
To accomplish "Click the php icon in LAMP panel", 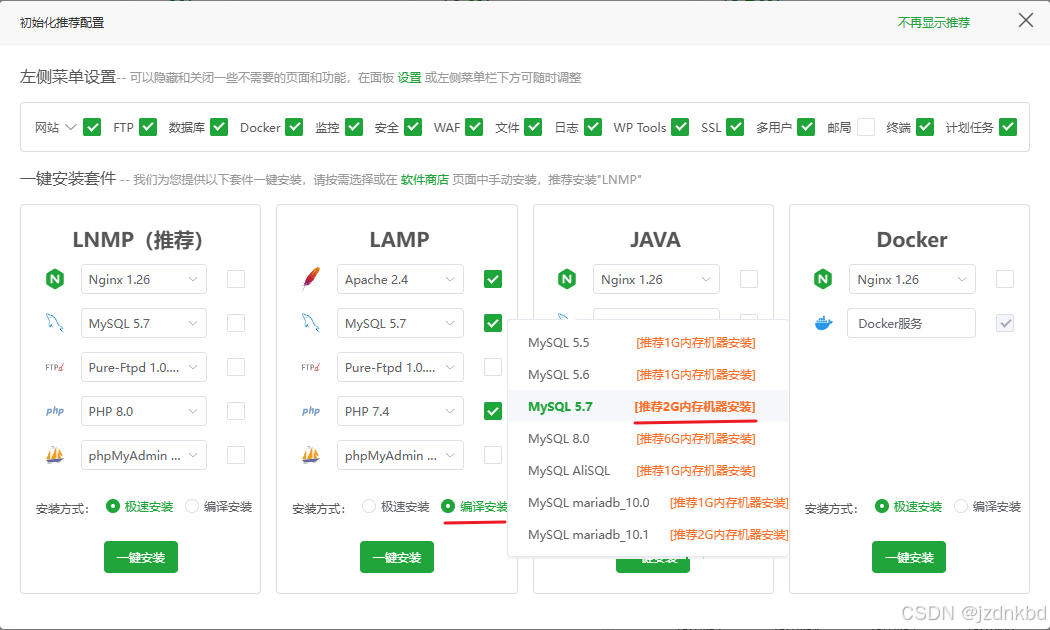I will [311, 411].
